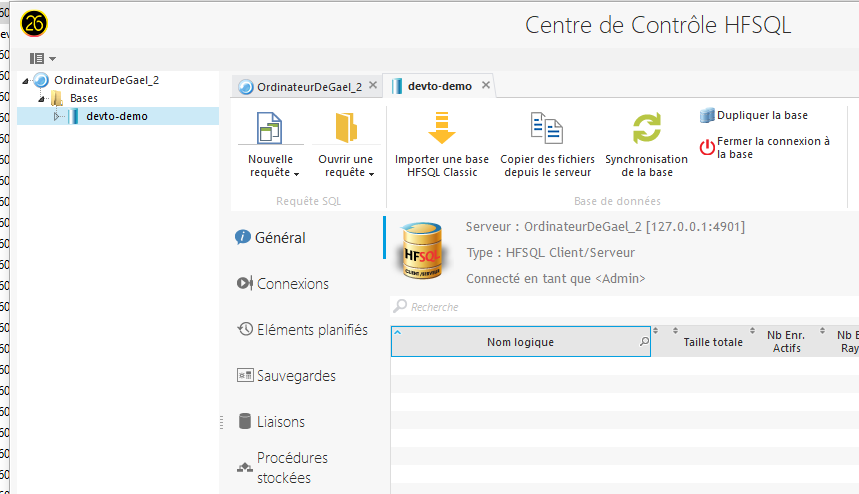The image size is (859, 494).
Task: Click the Liaisons cylinder icon
Action: (245, 421)
